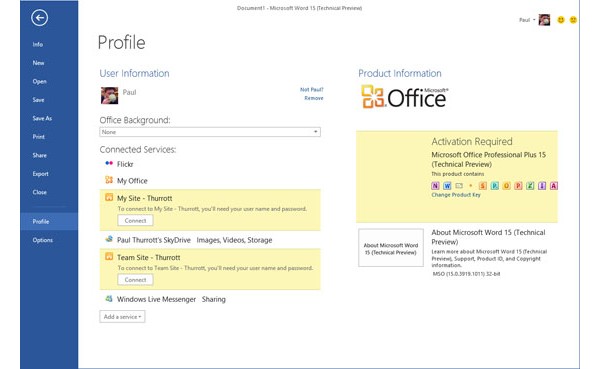The height and width of the screenshot is (369, 600).
Task: Click Close in the sidebar
Action: pyautogui.click(x=39, y=192)
